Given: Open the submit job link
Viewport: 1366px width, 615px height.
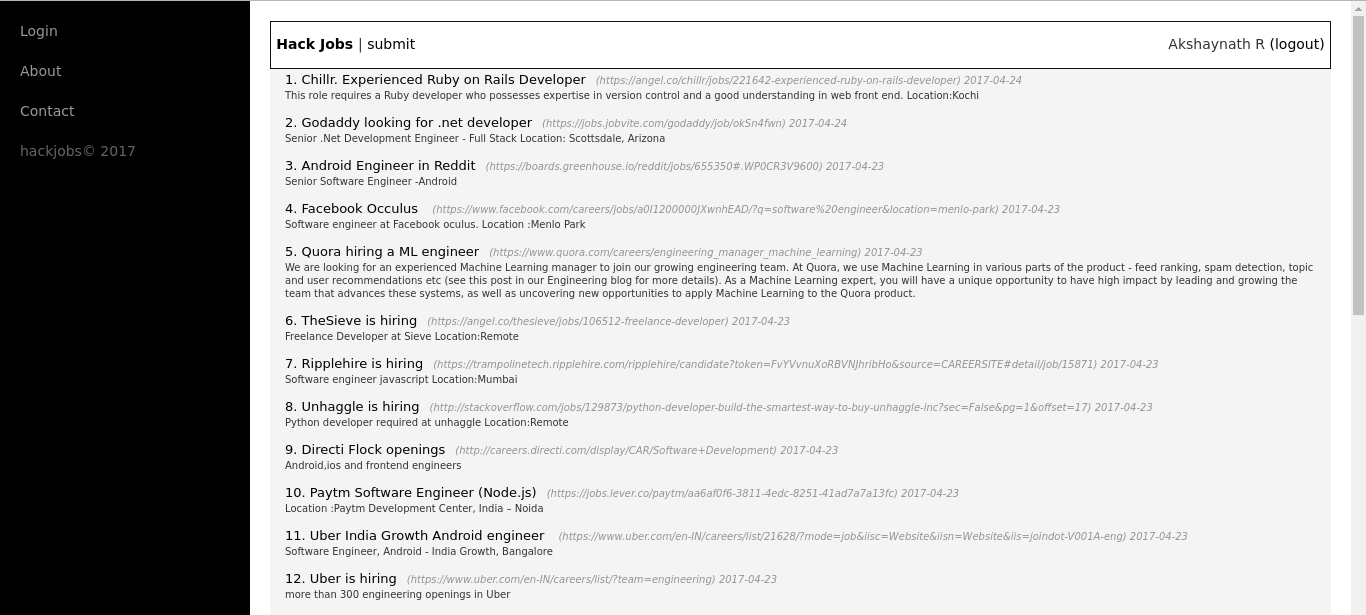Looking at the screenshot, I should pyautogui.click(x=391, y=44).
